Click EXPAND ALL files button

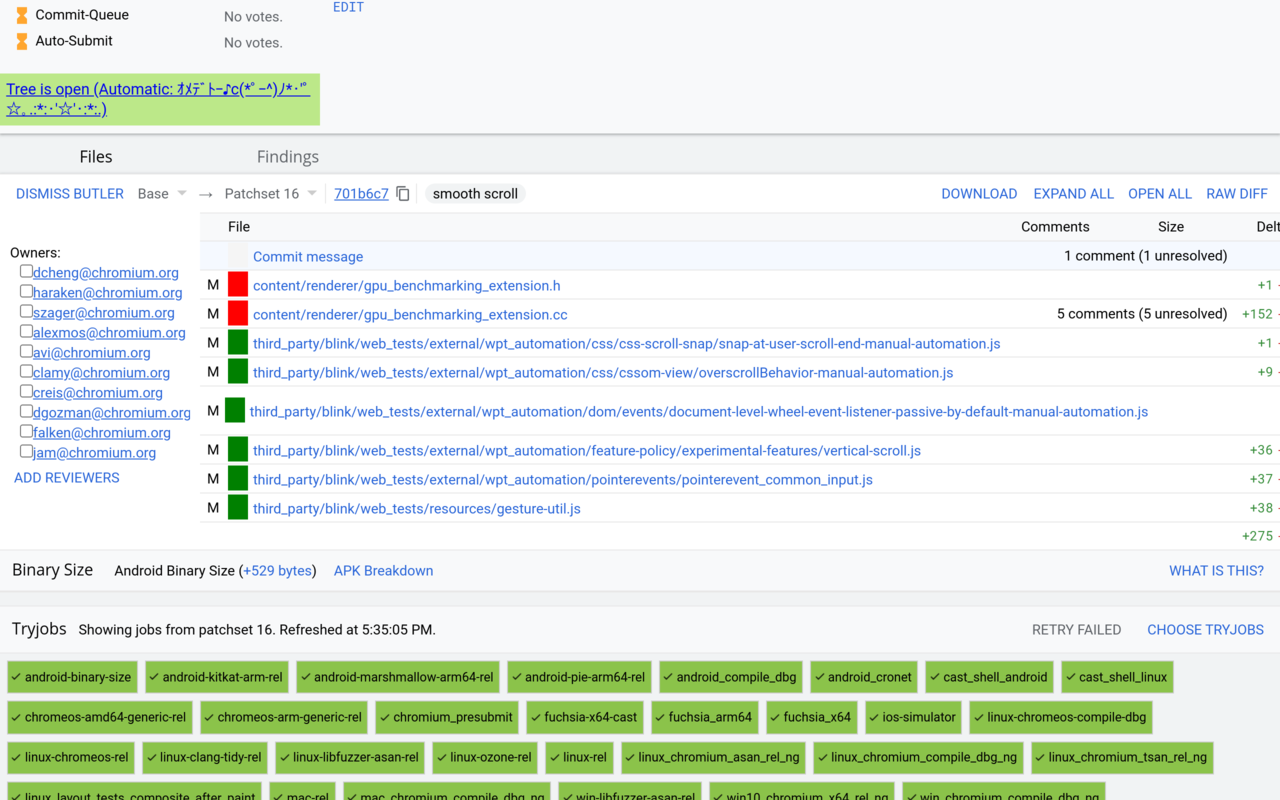1073,194
